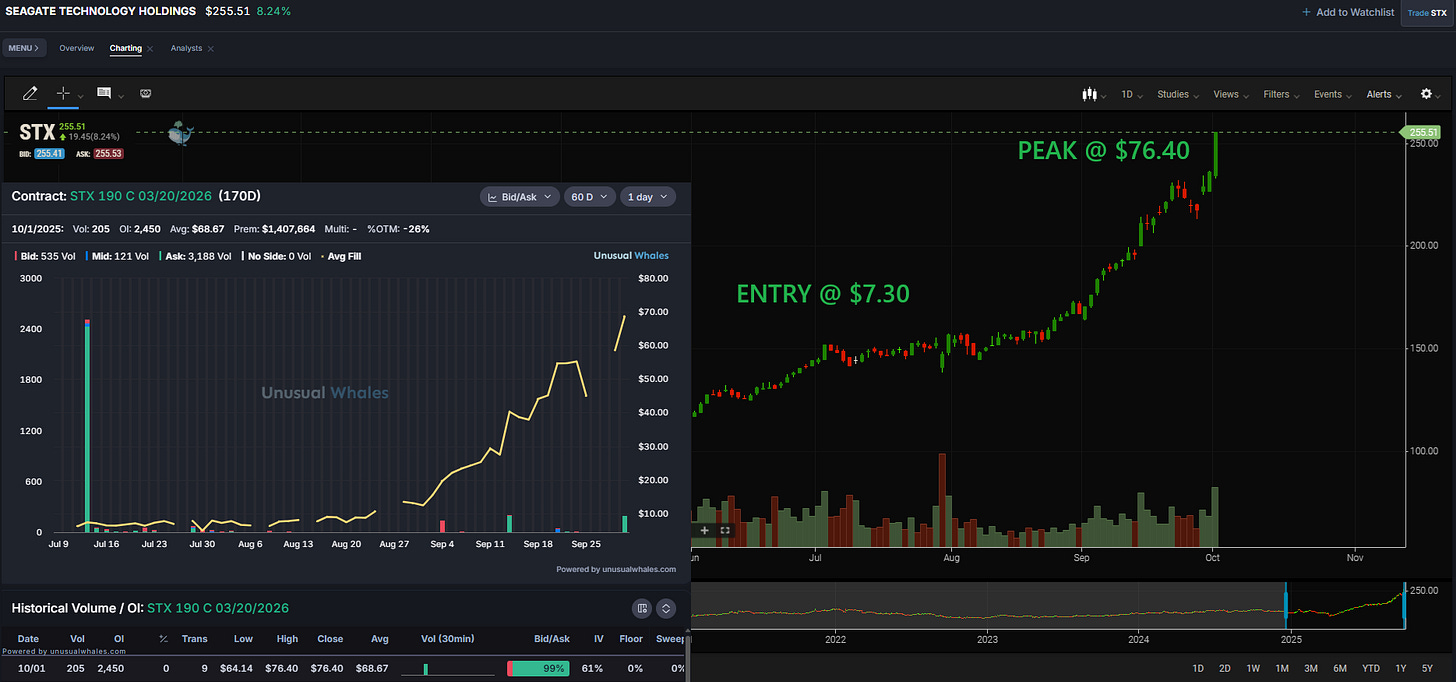Sort by the IV column header
Viewport: 1456px width, 682px height.
point(598,639)
